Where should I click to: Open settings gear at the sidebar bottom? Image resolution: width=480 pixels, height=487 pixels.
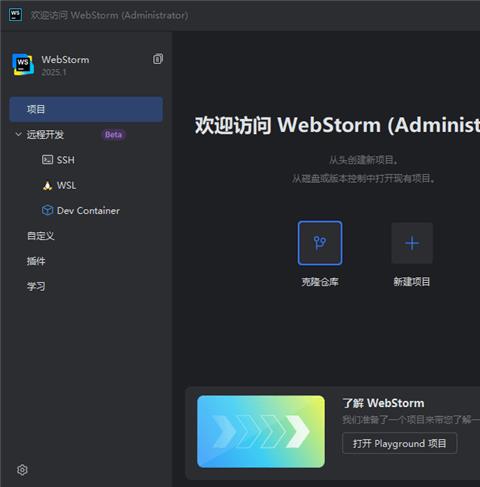click(x=22, y=470)
